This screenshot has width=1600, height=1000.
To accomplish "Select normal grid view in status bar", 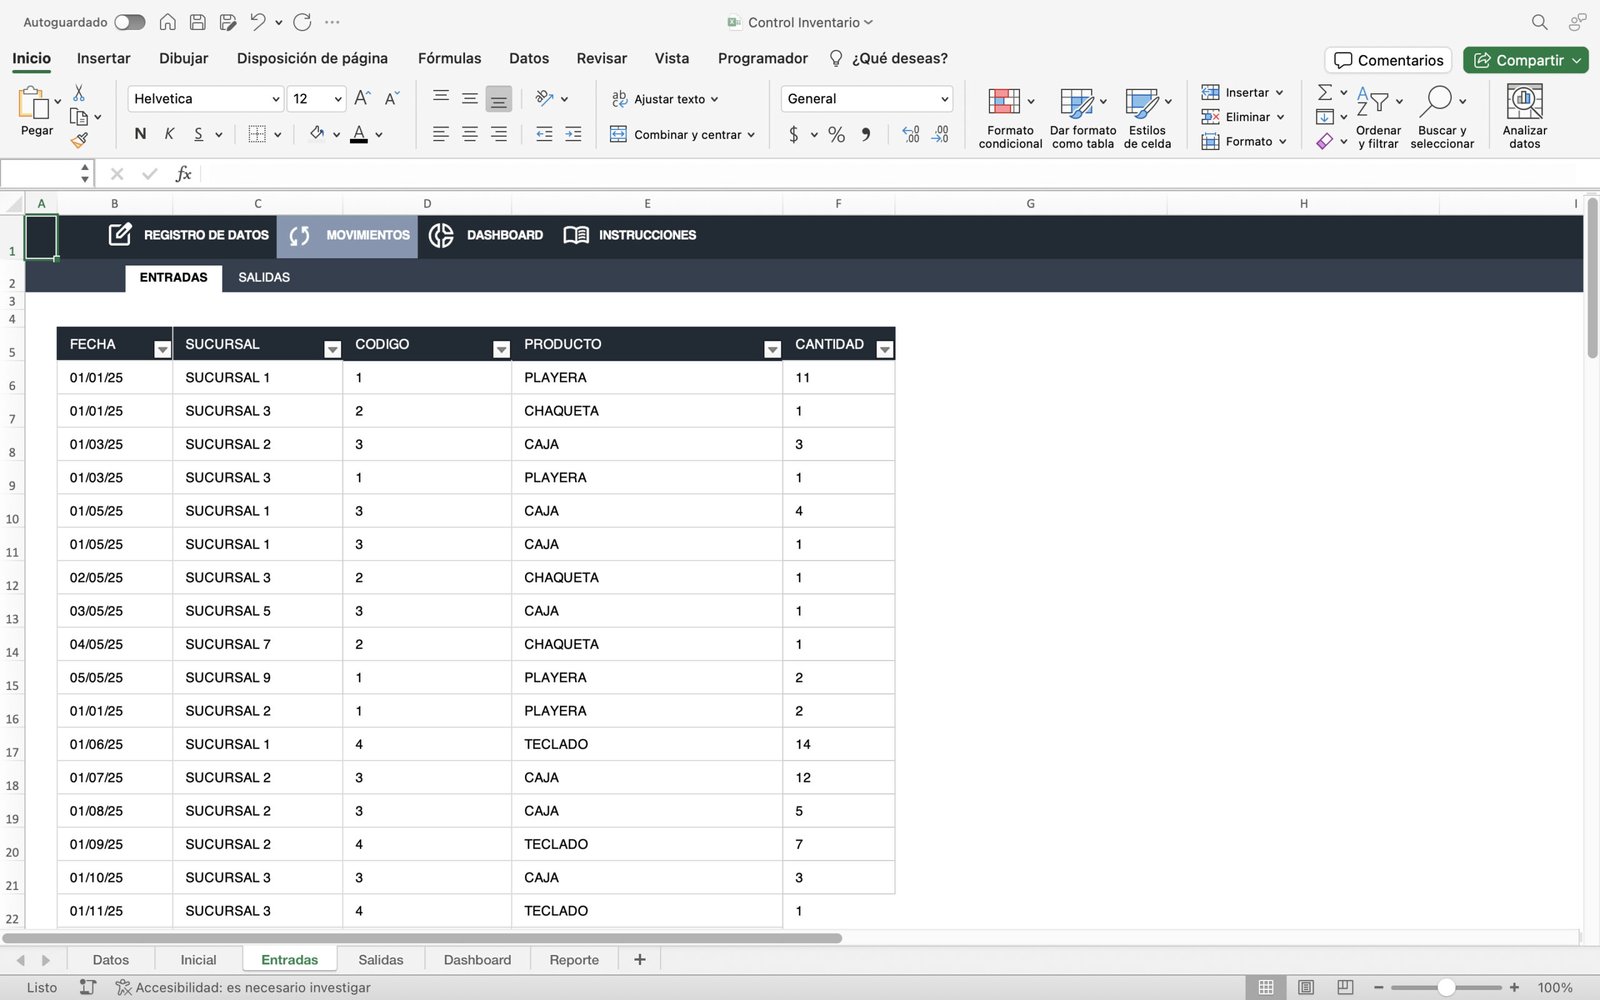I will pos(1265,987).
